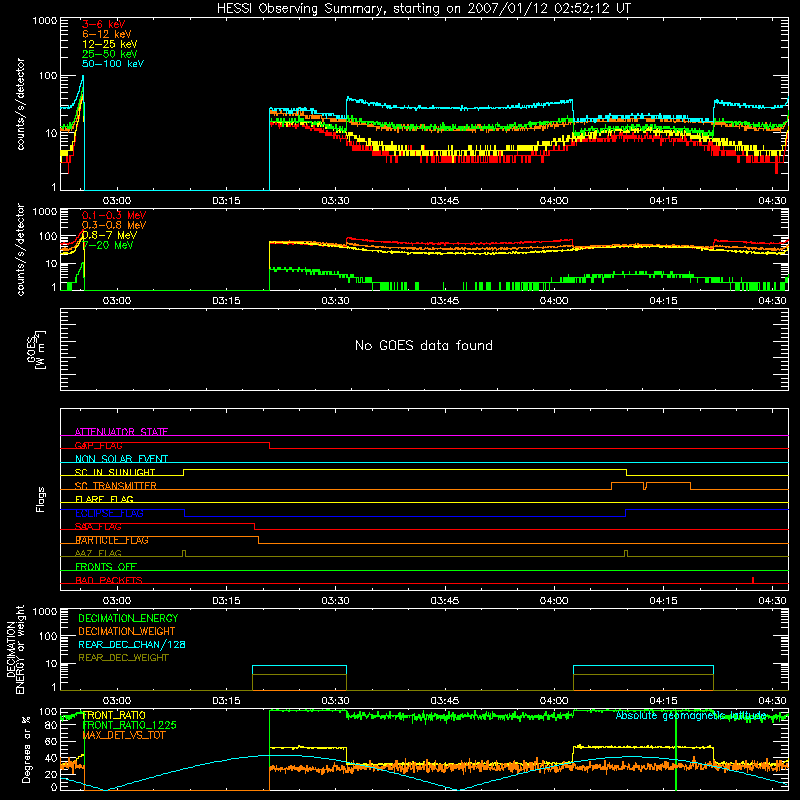The image size is (800, 800).
Task: Select the DECIMATION ENERGY or weight axis title
Action: click(15, 649)
